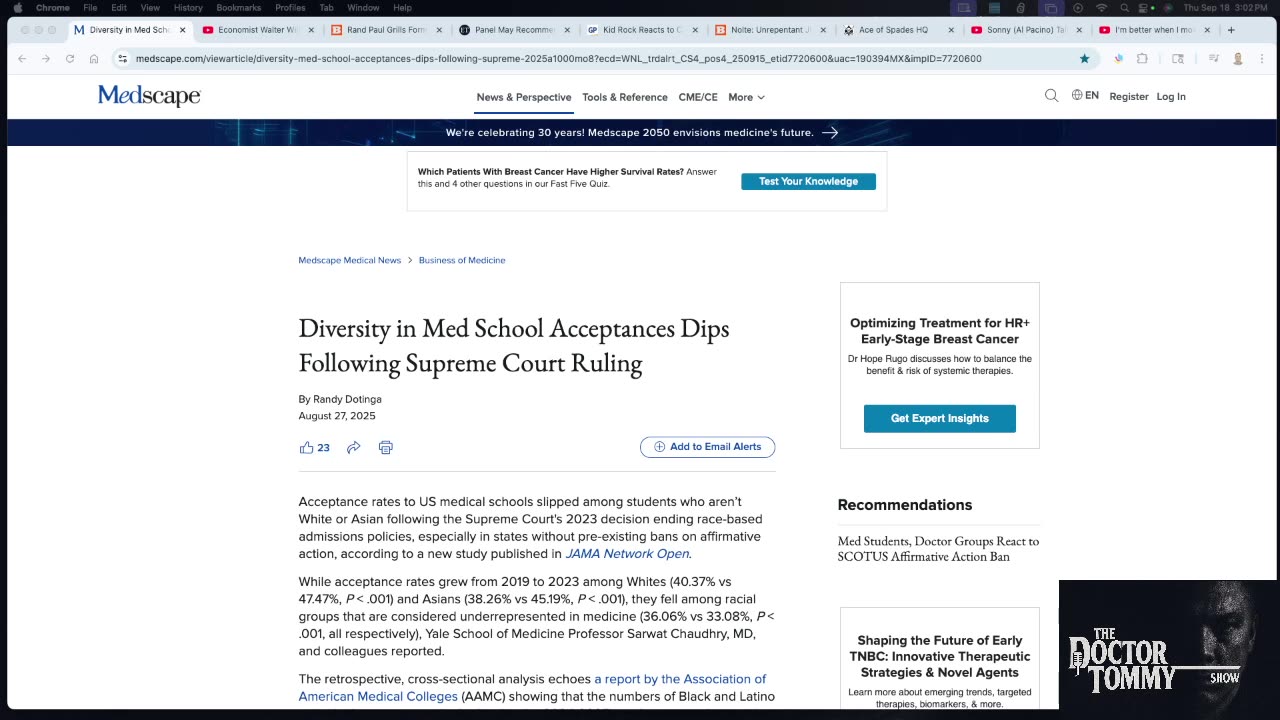Screen dimensions: 1280x720
Task: Open the More dropdown in Medscape nav
Action: pos(746,97)
